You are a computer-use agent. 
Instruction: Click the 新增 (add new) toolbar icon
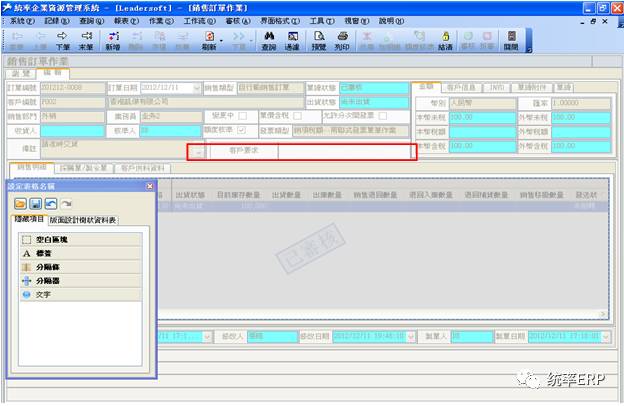pyautogui.click(x=112, y=39)
